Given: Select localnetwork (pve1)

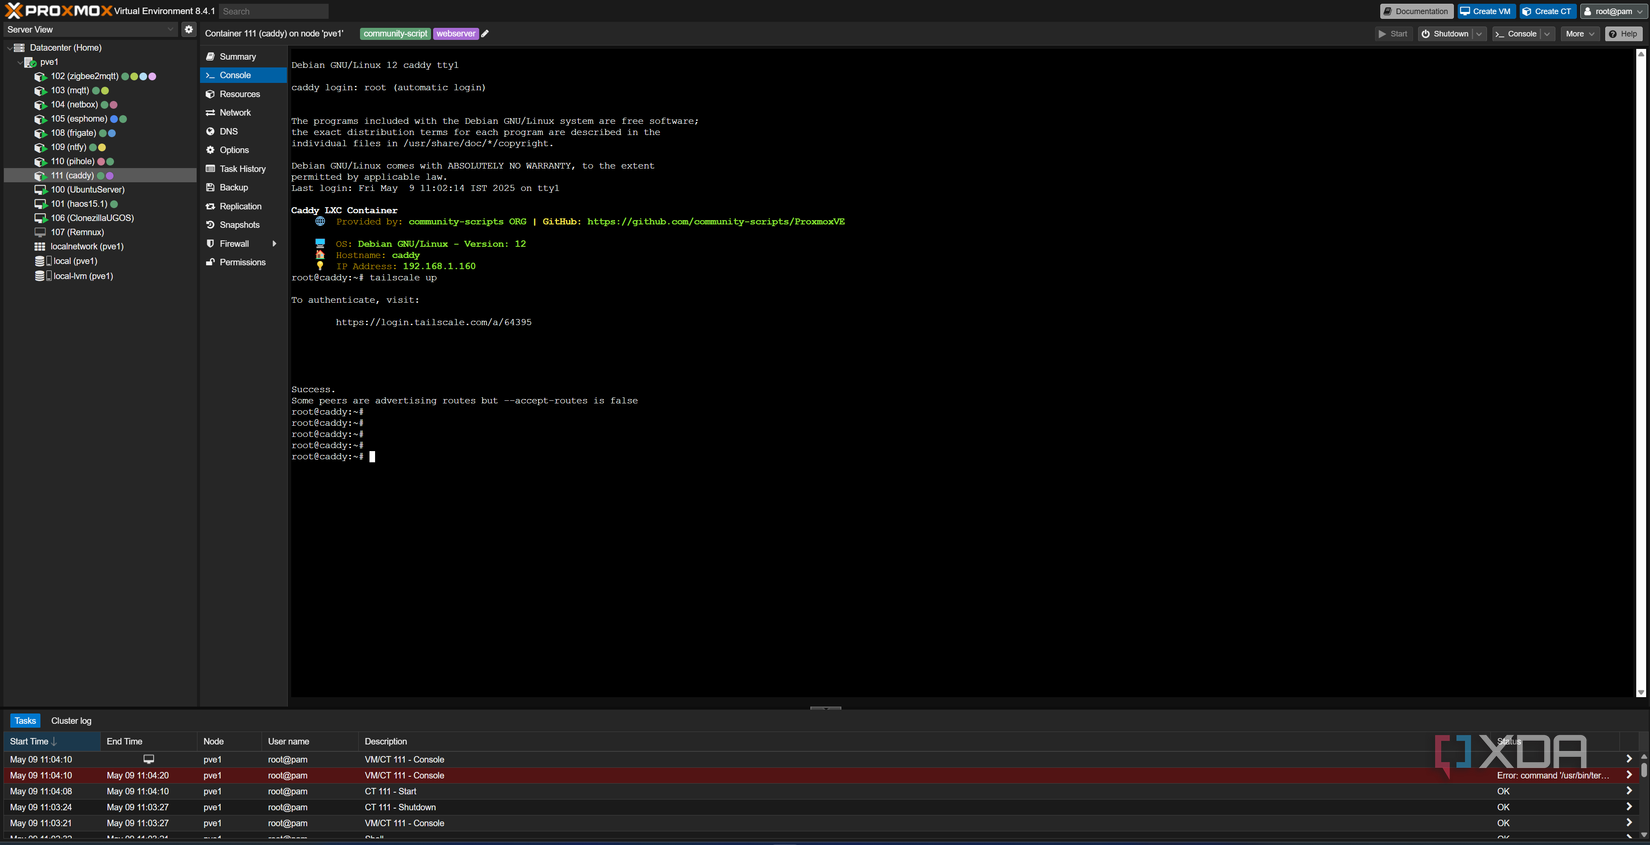Looking at the screenshot, I should (87, 246).
